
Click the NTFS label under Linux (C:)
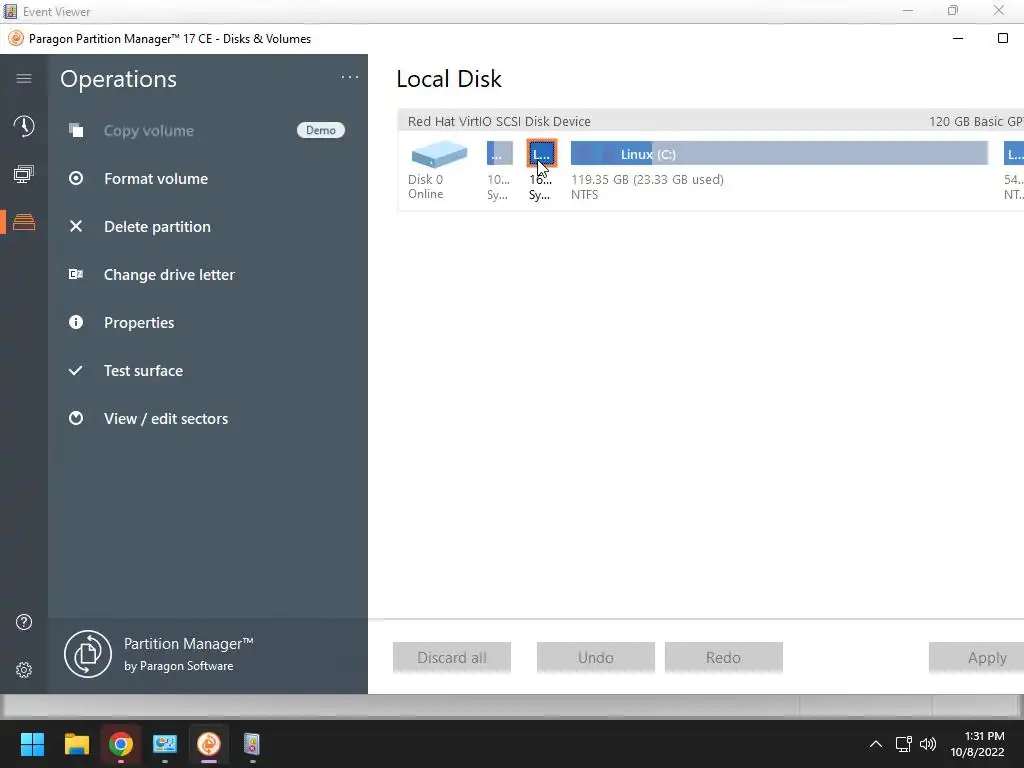point(584,195)
